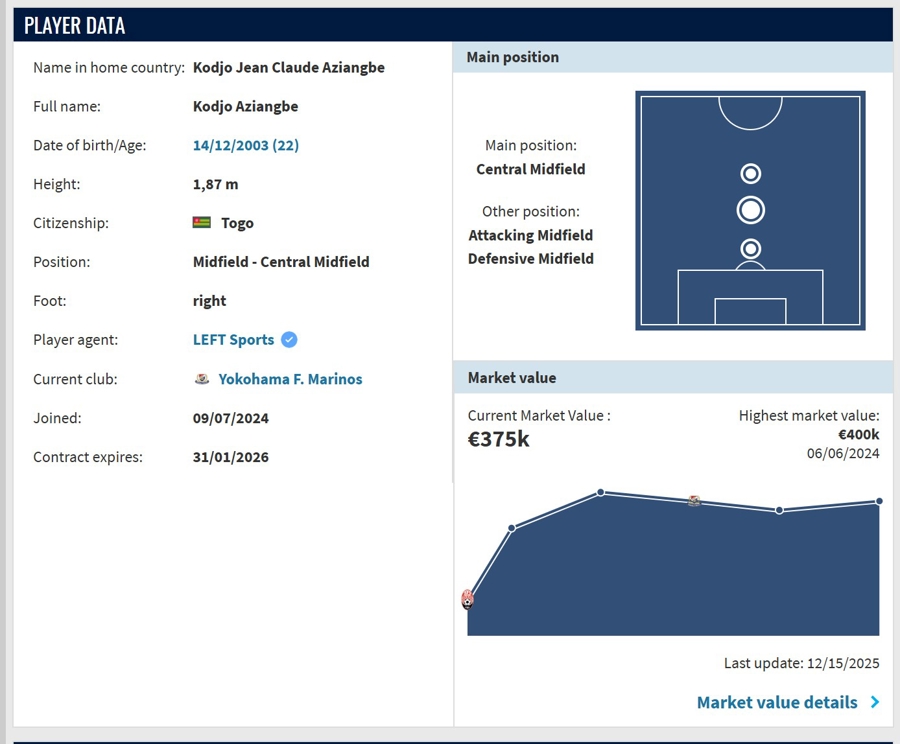Click the red club crest at chart start
900x744 pixels.
click(x=467, y=599)
